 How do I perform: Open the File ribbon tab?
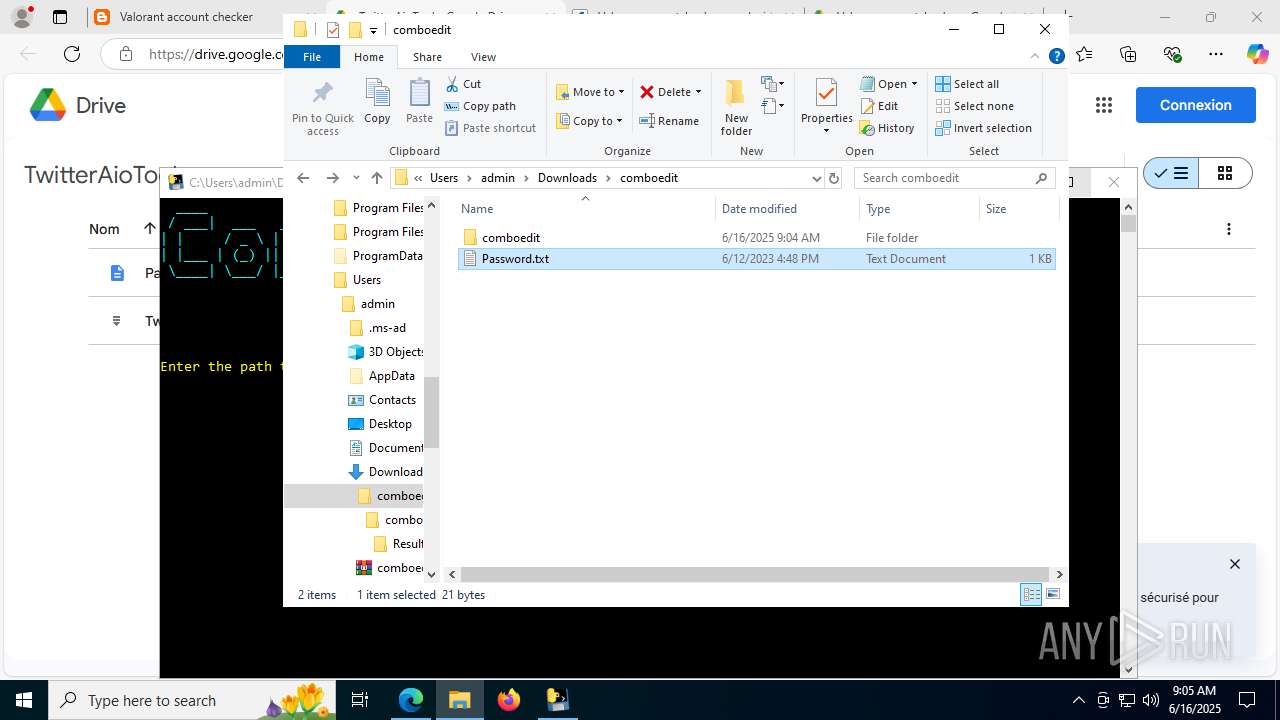(312, 57)
